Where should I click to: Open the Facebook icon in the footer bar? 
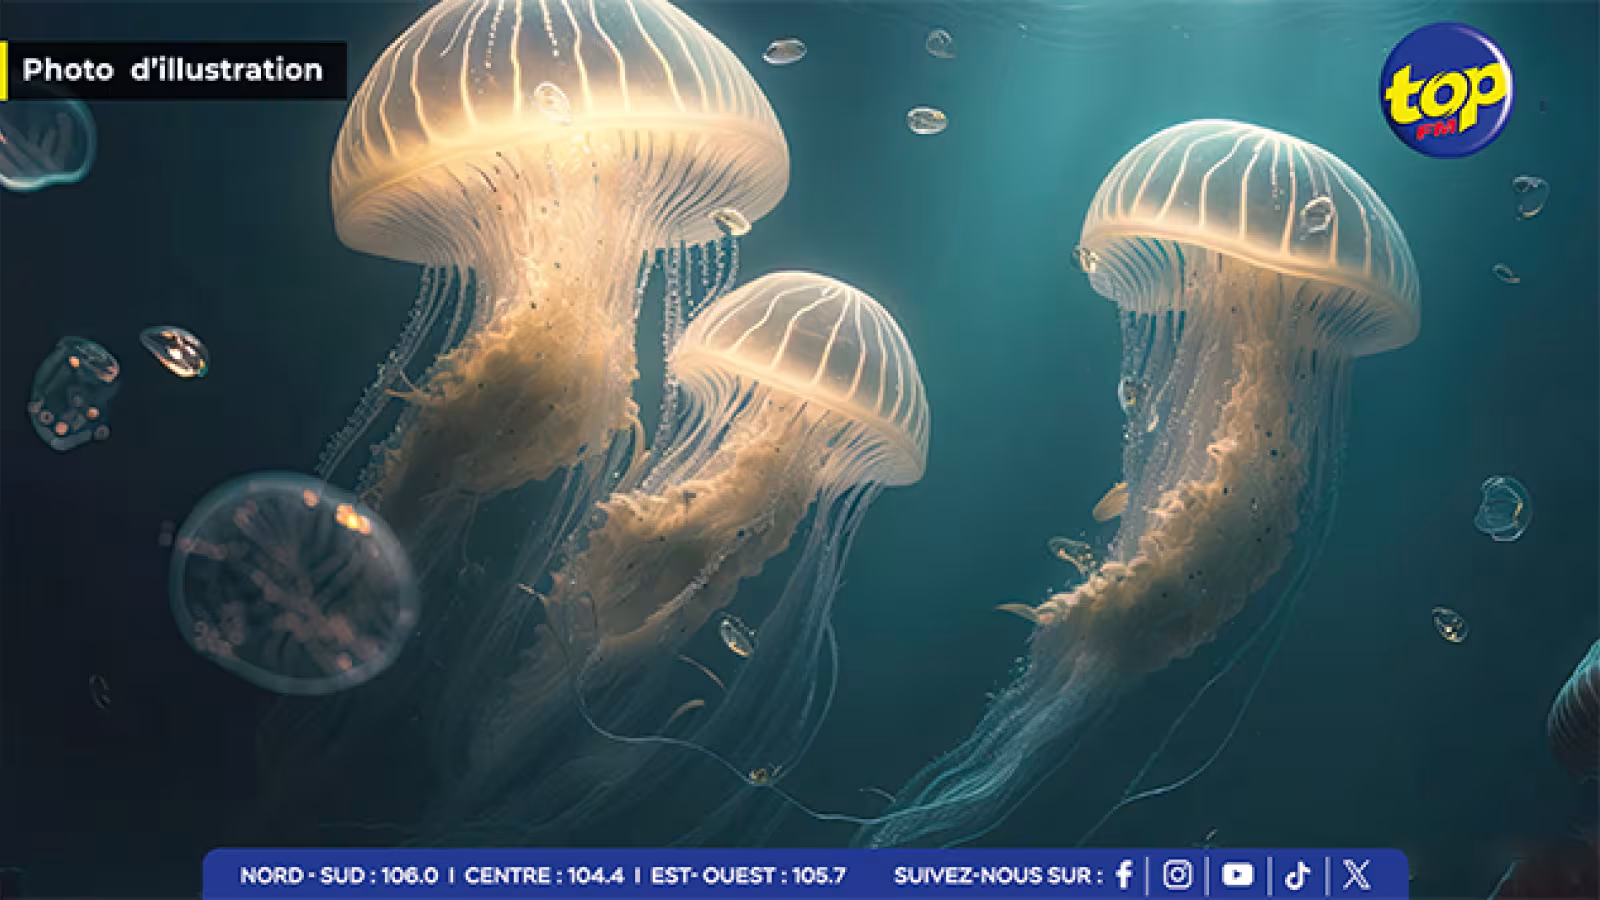tap(1124, 875)
